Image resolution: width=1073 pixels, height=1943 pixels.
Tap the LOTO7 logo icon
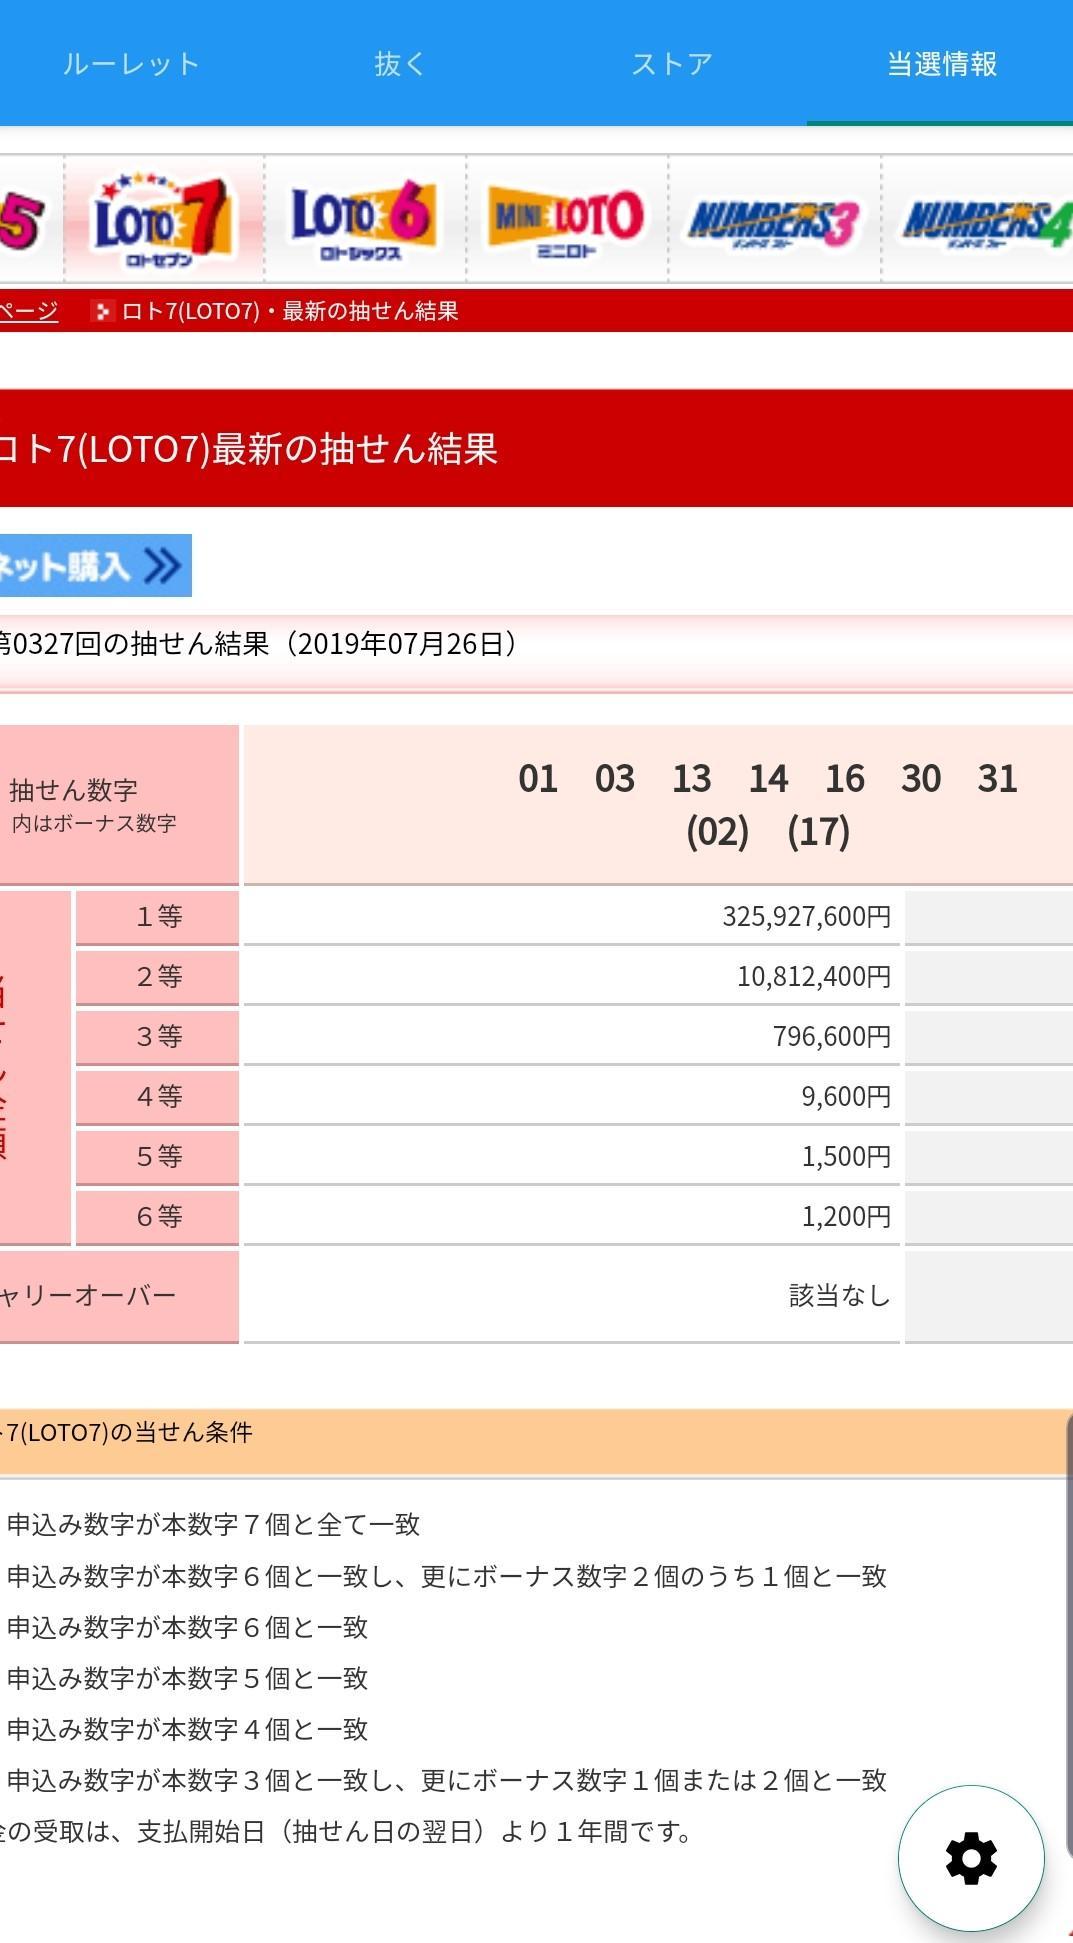click(164, 219)
